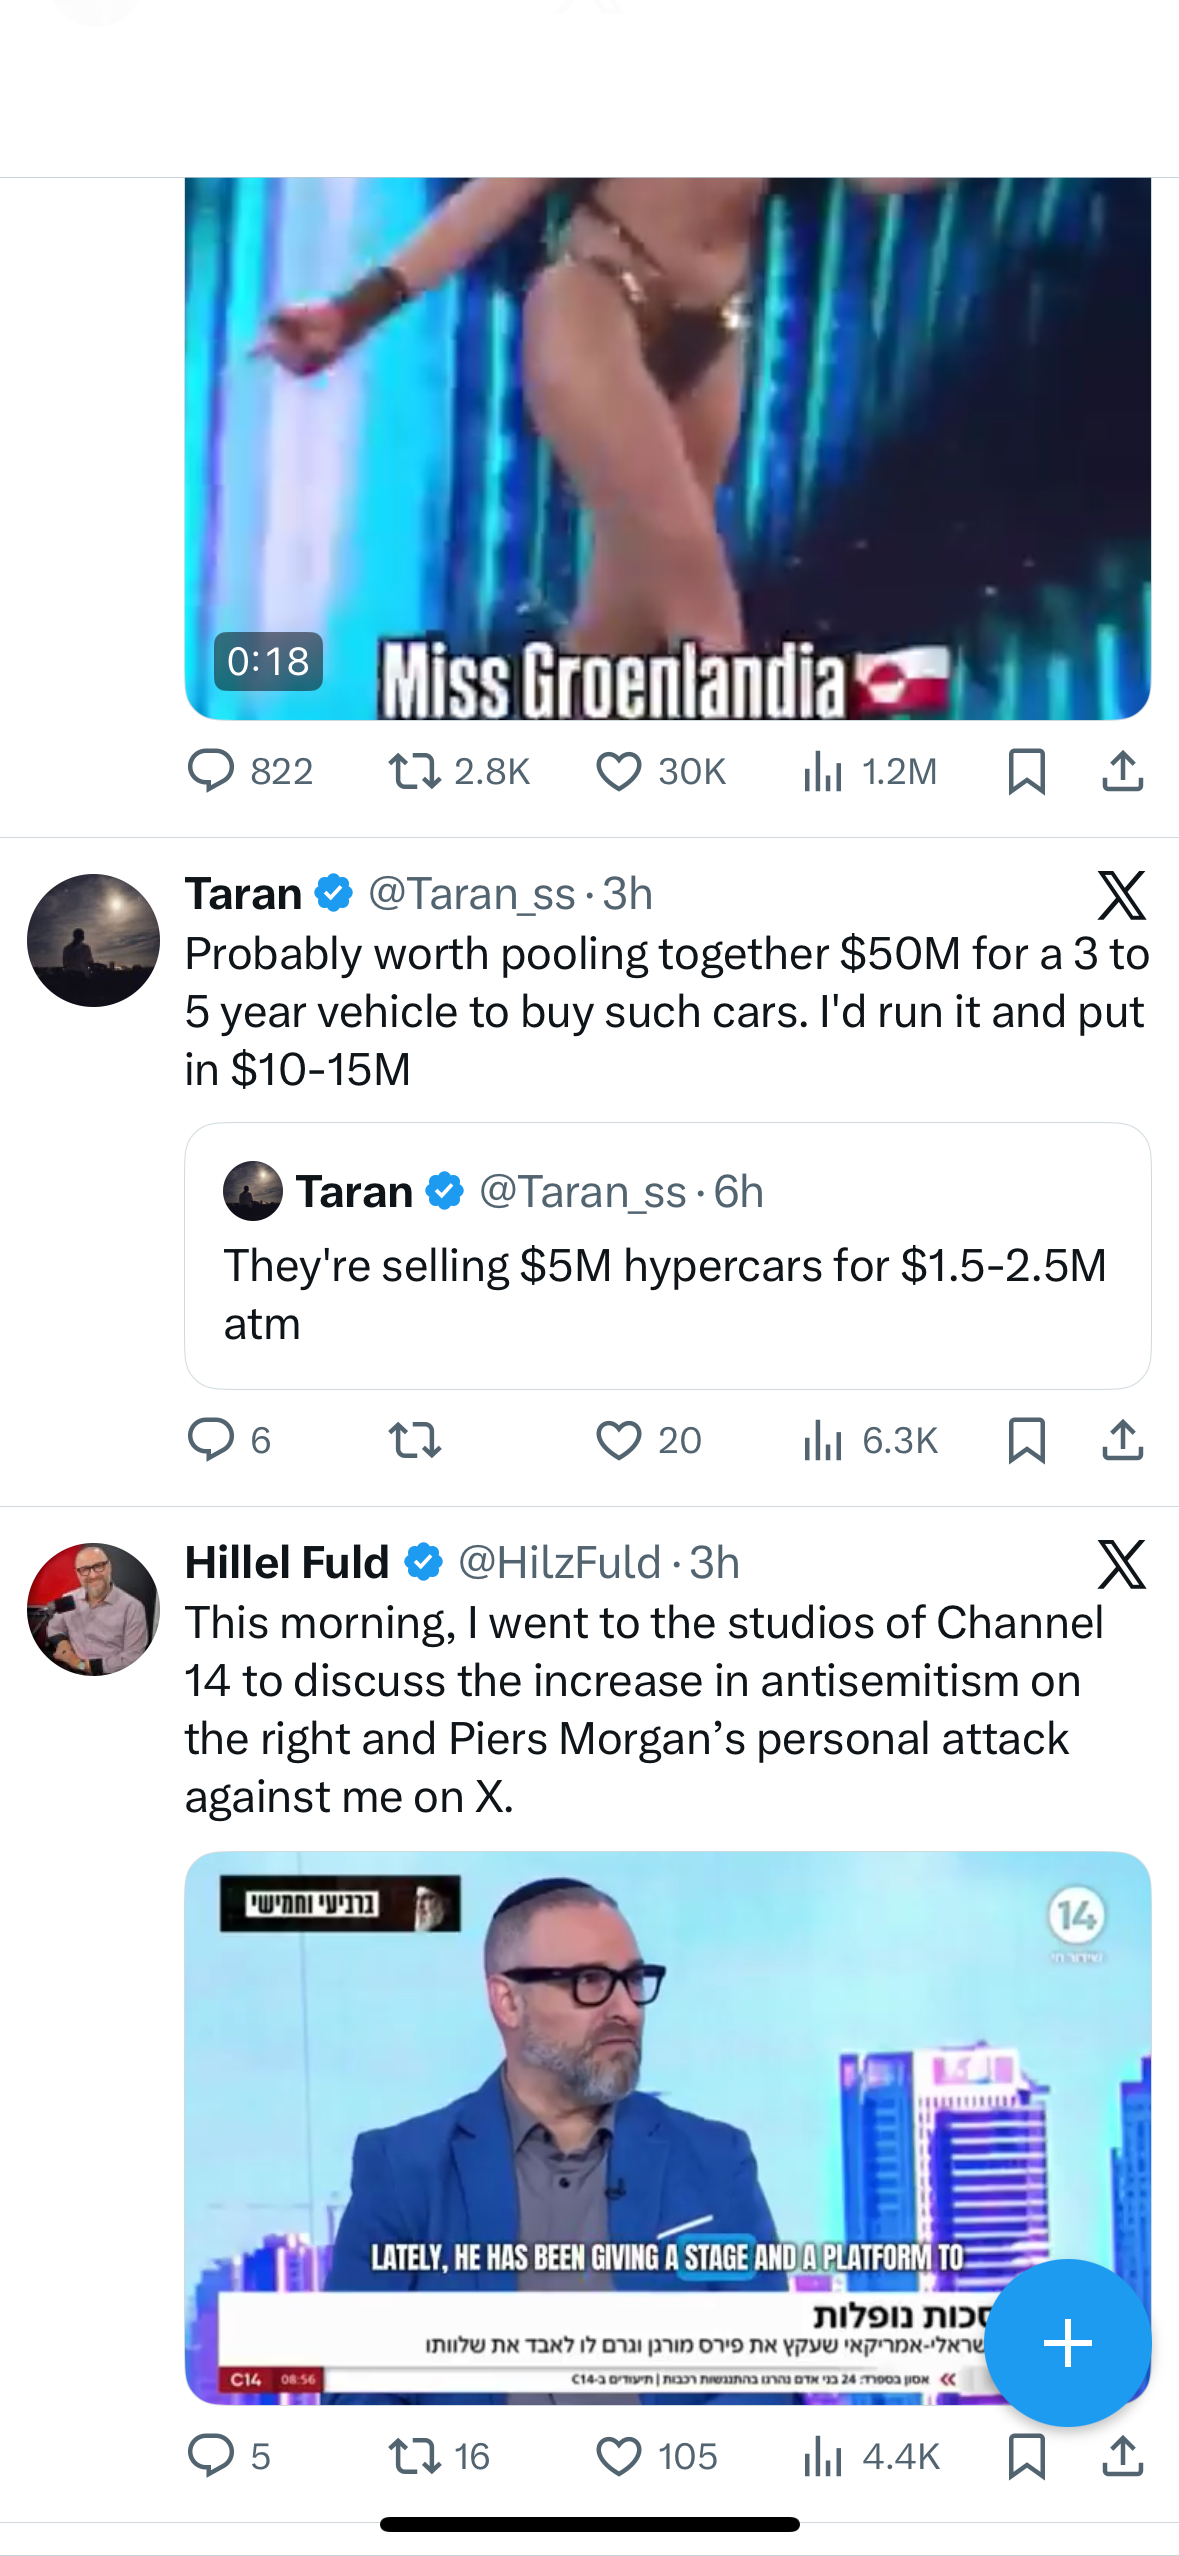Share the Miss Groenlandia video post
This screenshot has width=1179, height=2556.
(x=1122, y=772)
